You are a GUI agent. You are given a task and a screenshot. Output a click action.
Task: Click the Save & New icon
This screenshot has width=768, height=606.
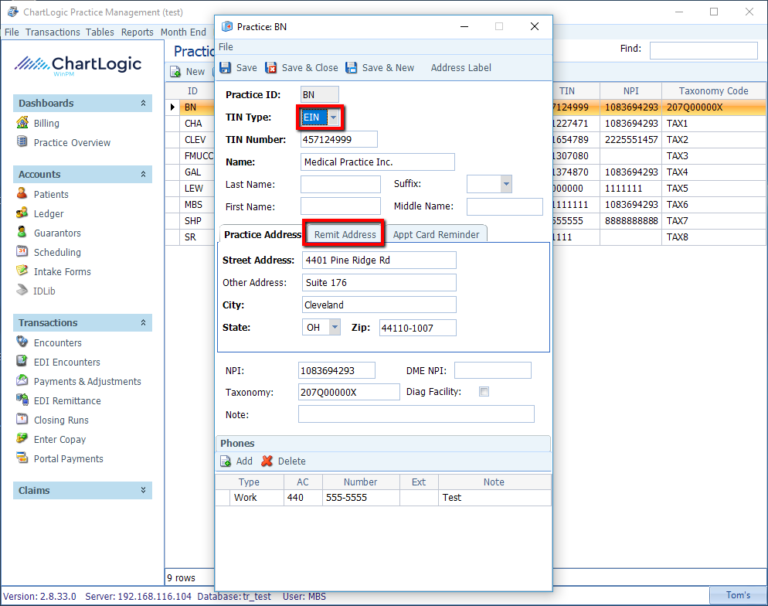click(351, 68)
